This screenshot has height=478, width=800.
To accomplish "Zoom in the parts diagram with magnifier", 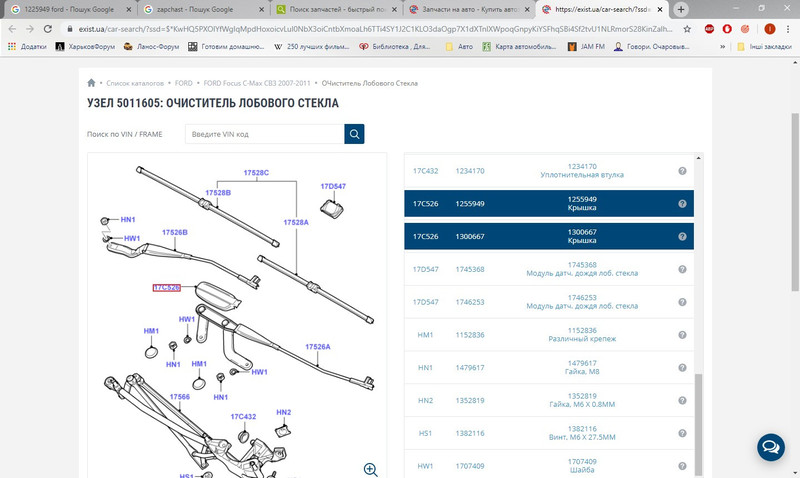I will 370,469.
